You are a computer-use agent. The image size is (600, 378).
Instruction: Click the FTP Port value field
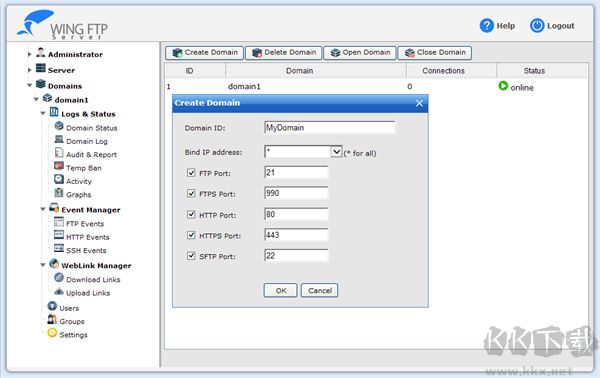(296, 173)
